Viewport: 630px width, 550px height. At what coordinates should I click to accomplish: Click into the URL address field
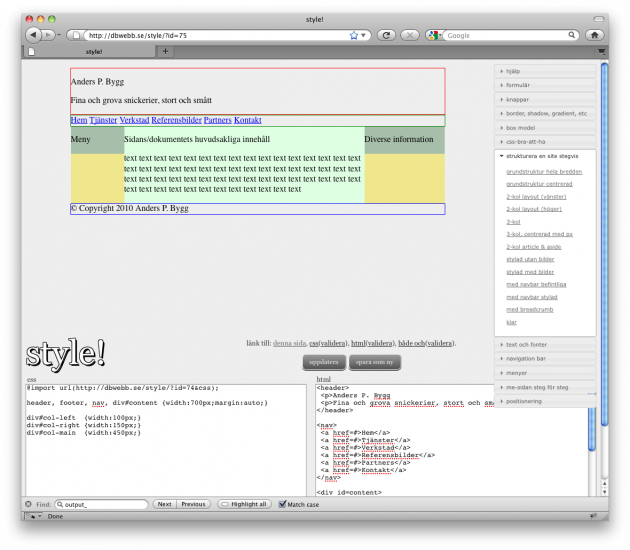point(217,35)
